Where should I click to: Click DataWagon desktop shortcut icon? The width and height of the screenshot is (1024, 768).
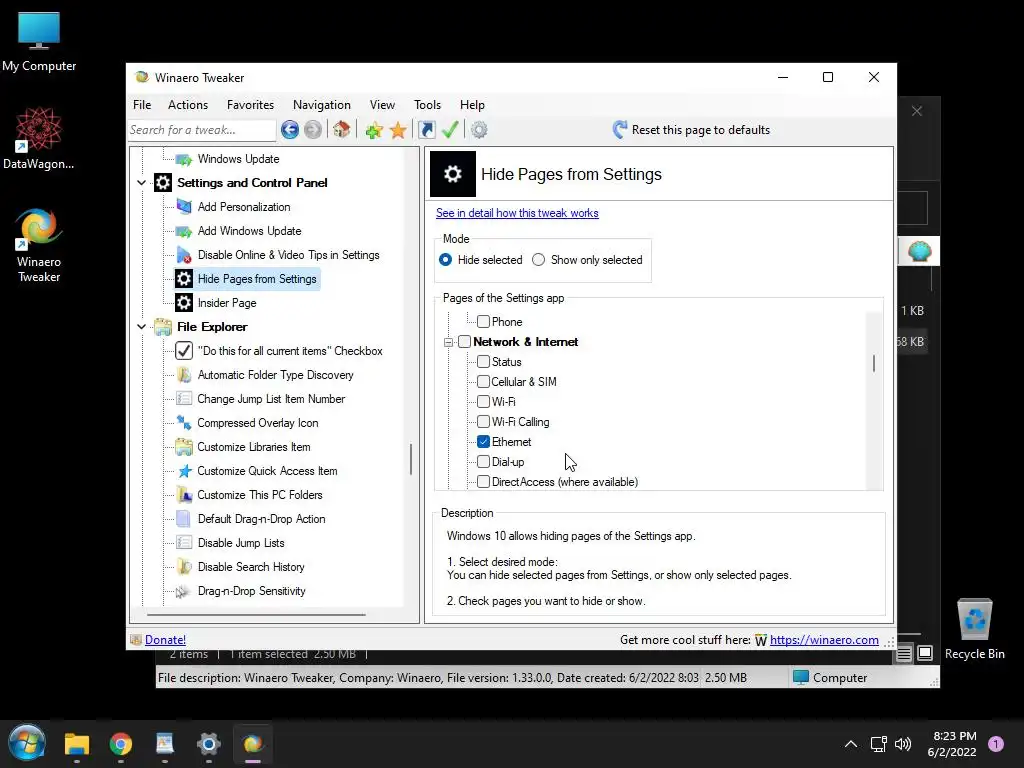[x=39, y=129]
